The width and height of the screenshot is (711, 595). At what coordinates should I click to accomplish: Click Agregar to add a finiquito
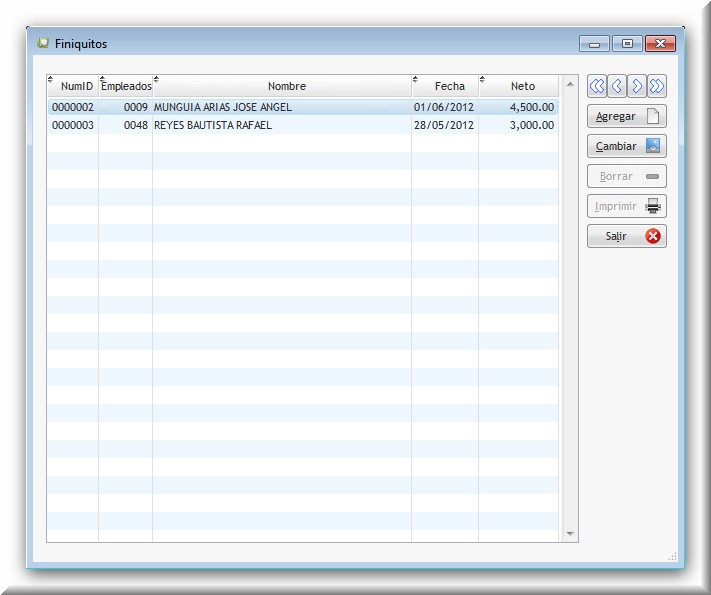pos(627,116)
